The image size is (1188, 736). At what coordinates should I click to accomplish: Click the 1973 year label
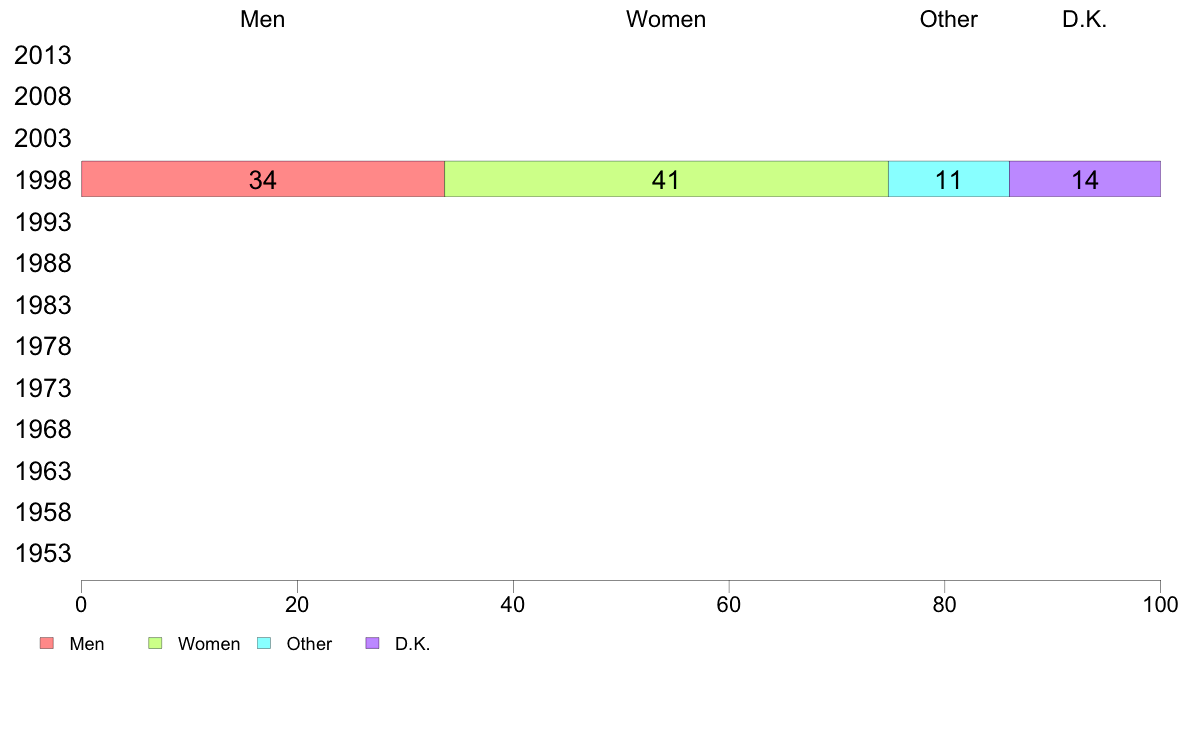pyautogui.click(x=43, y=388)
